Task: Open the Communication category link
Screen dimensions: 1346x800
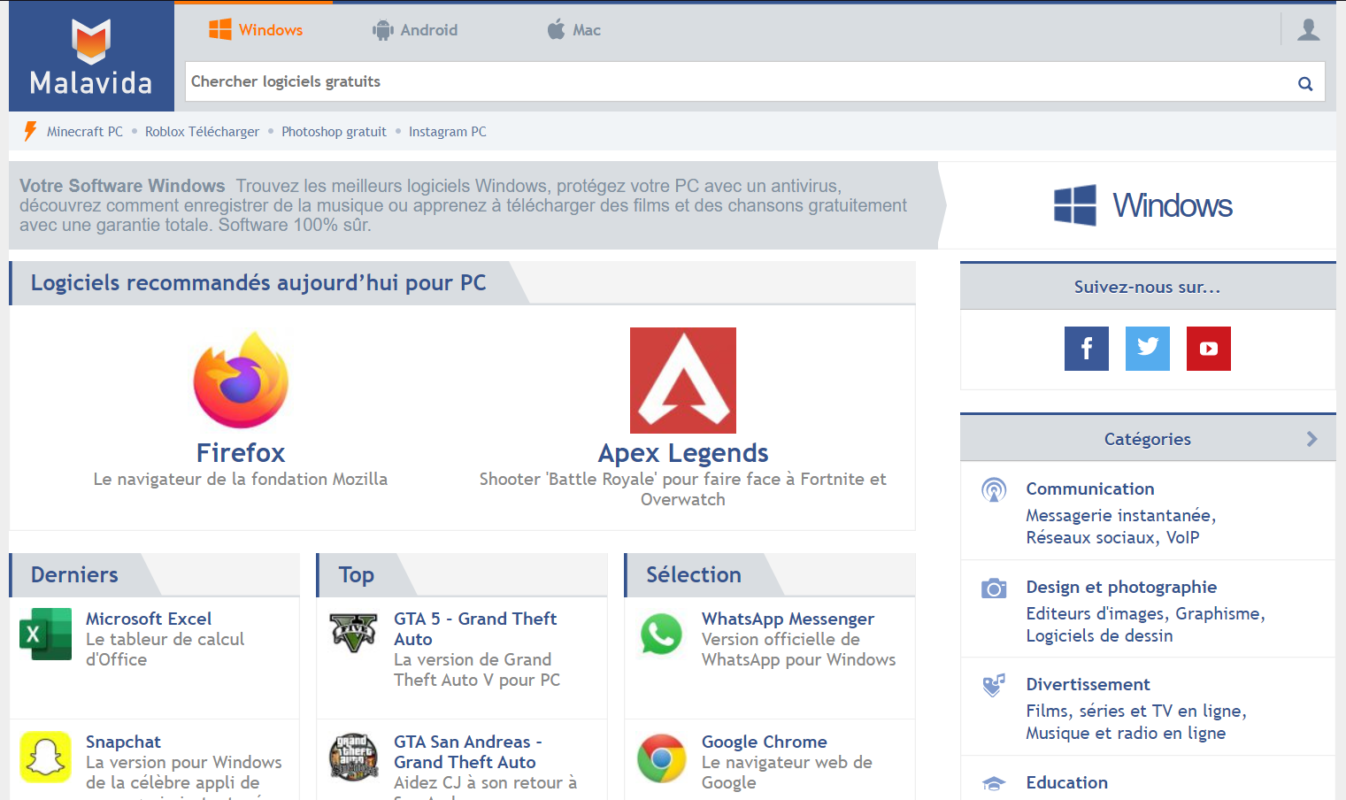Action: (x=1090, y=489)
